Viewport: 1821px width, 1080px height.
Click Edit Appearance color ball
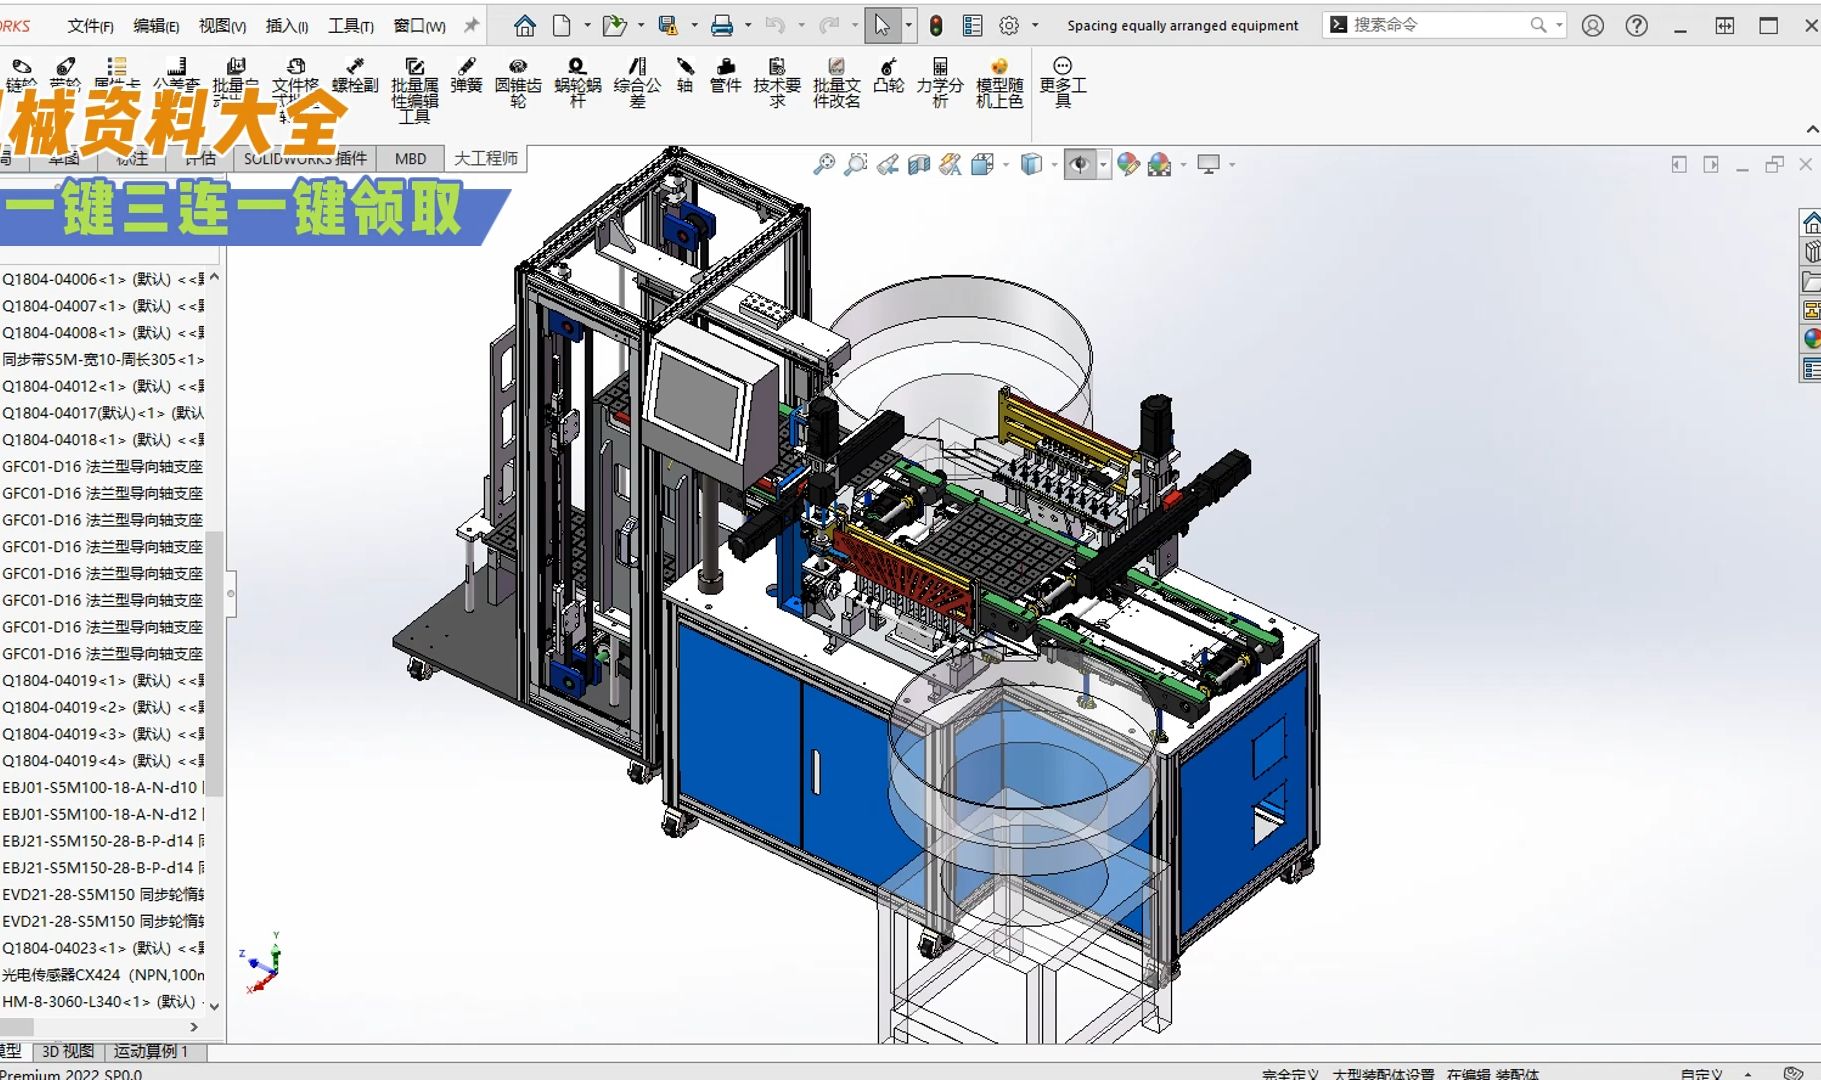tap(1128, 164)
